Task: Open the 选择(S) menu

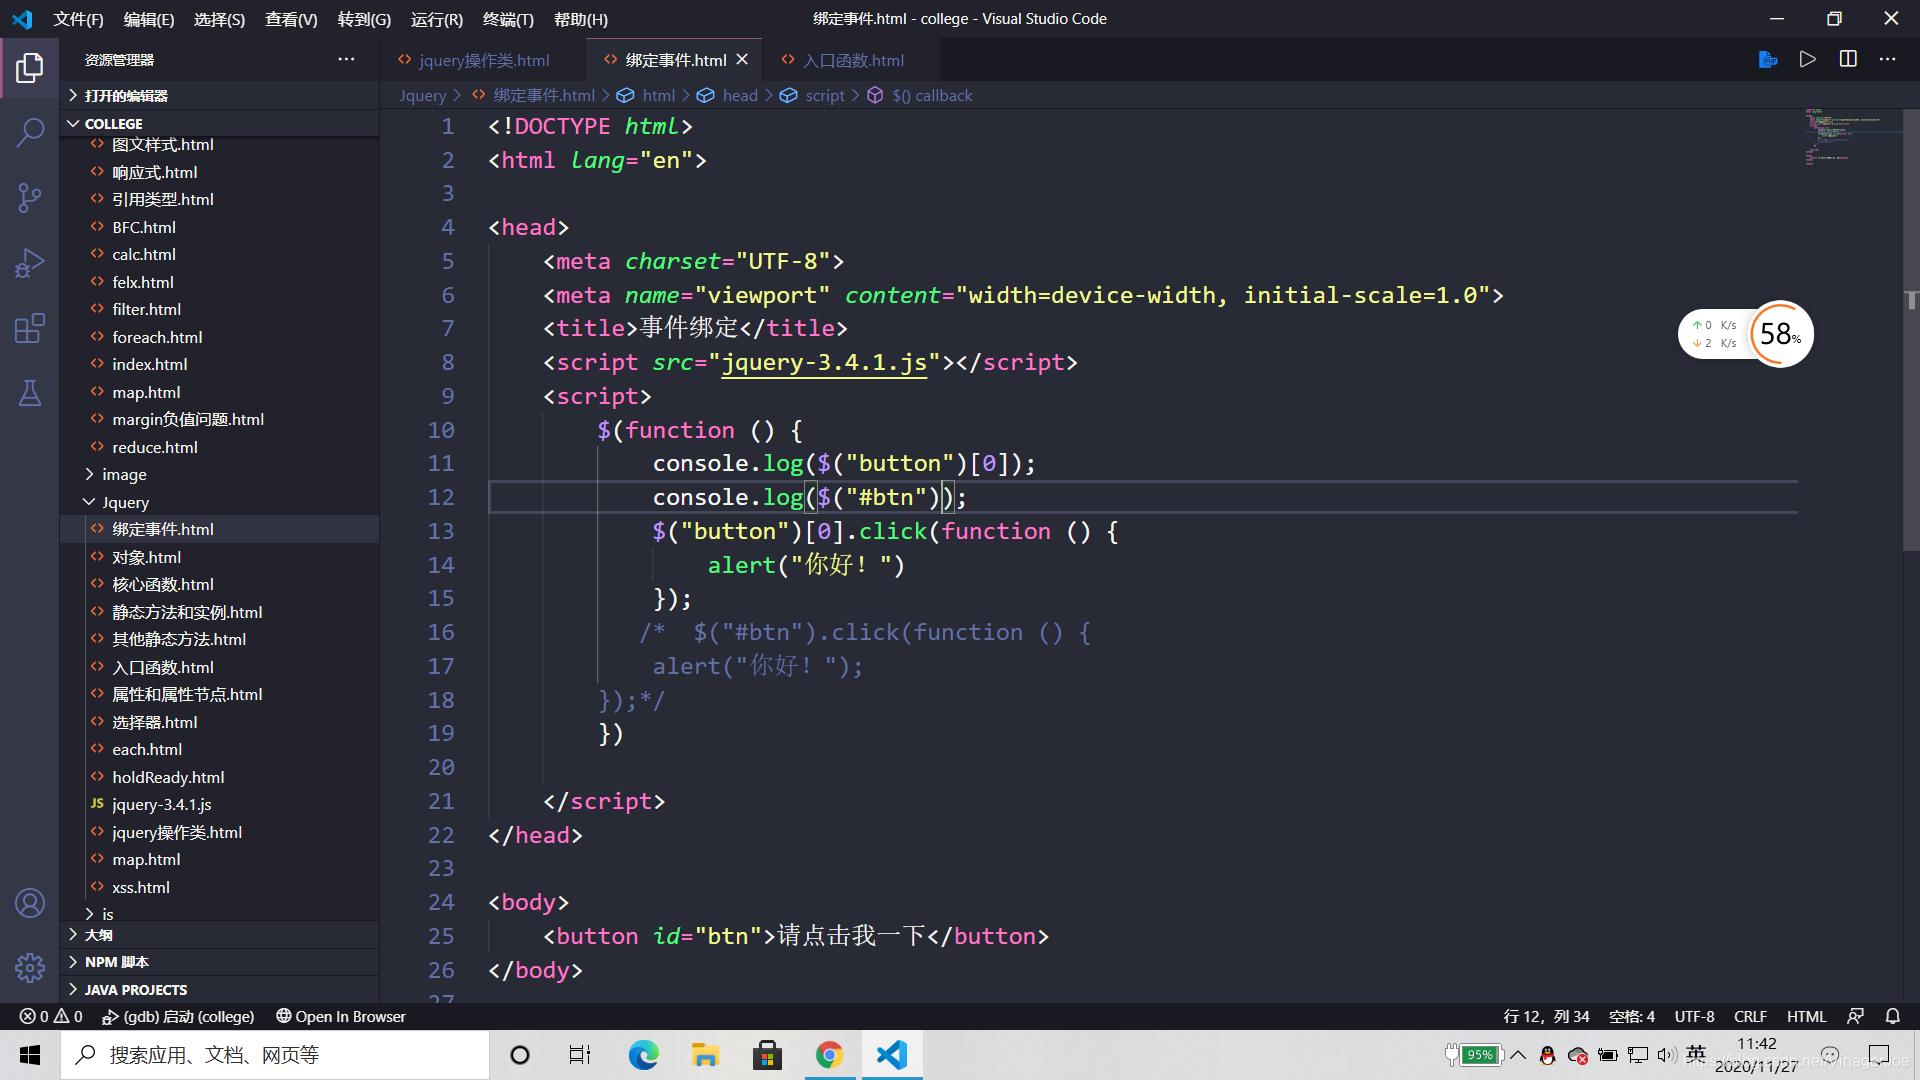Action: click(219, 19)
